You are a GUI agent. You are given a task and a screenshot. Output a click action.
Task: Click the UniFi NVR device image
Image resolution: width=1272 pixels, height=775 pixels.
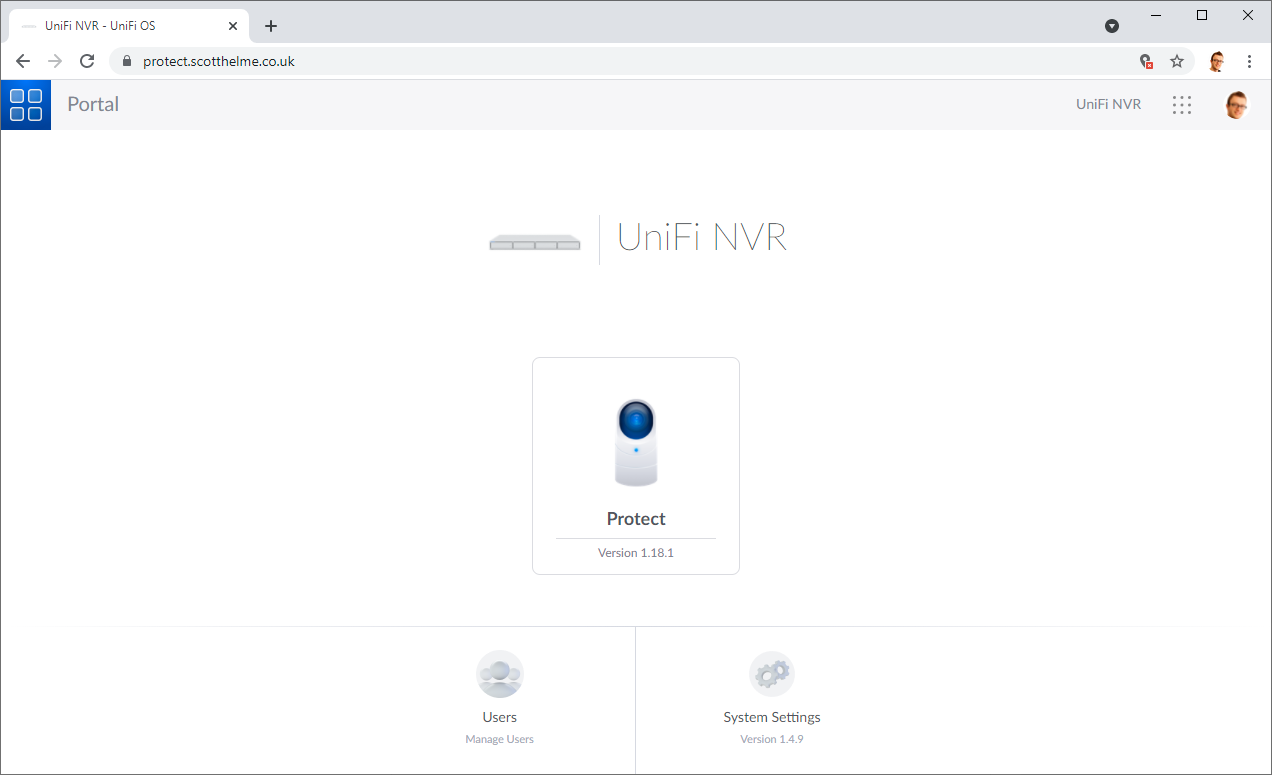tap(535, 242)
